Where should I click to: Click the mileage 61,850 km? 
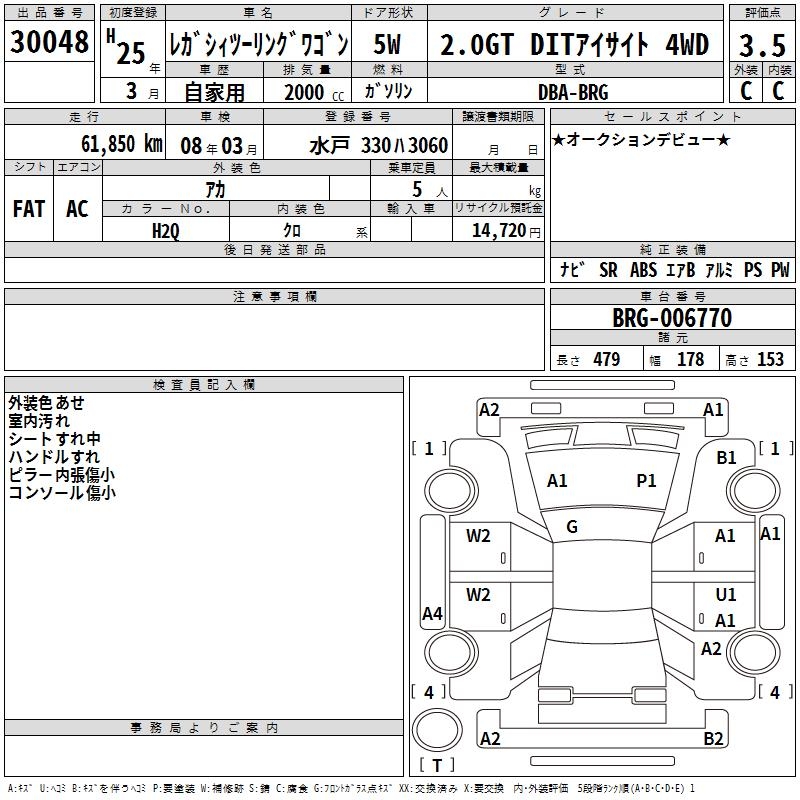click(122, 143)
